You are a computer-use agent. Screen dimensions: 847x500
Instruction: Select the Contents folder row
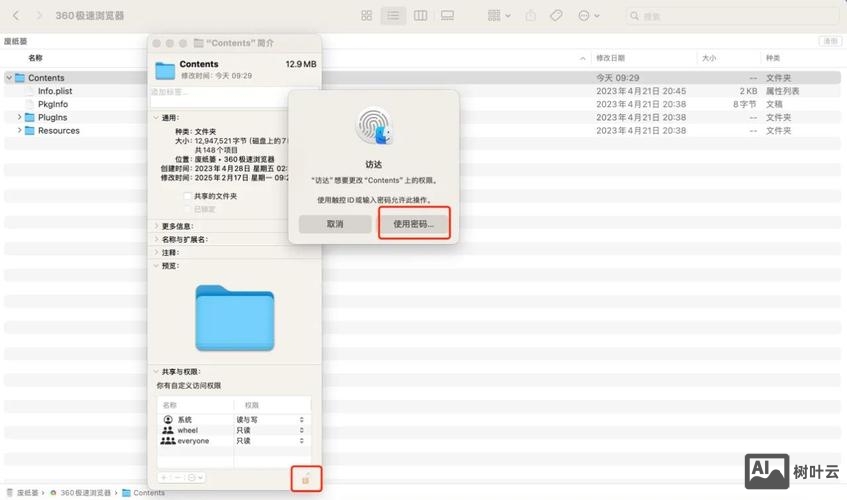(x=422, y=78)
